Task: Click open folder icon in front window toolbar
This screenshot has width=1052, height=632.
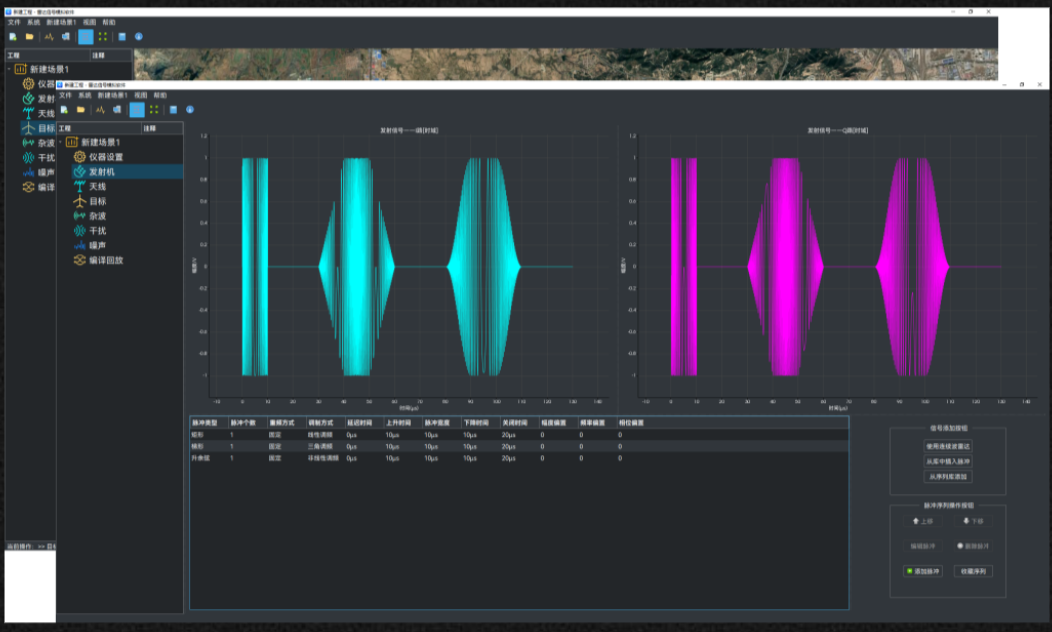Action: tap(81, 109)
